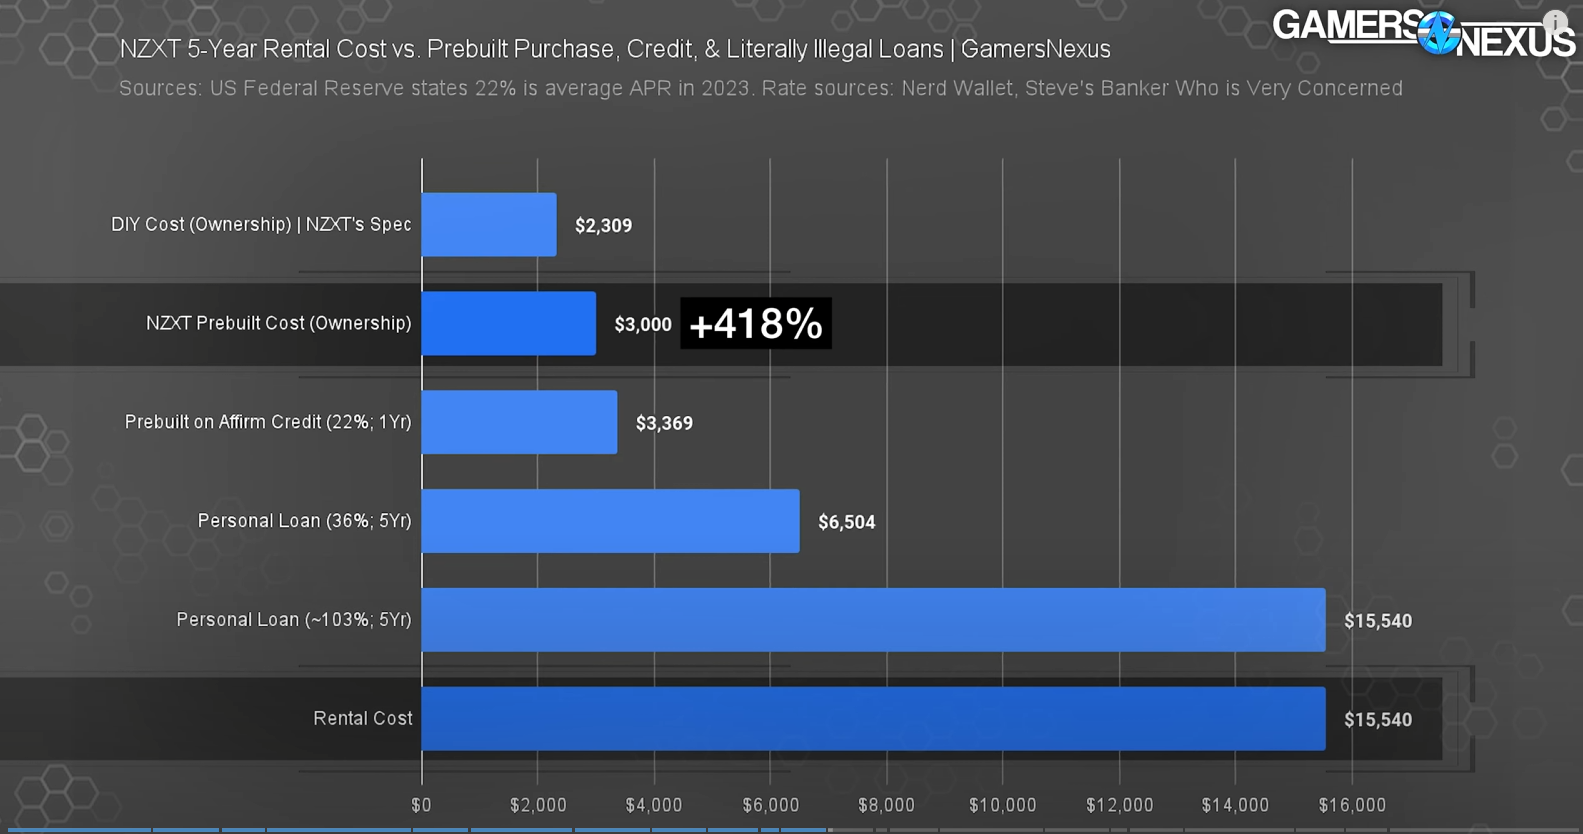This screenshot has width=1583, height=834.
Task: Click the $12,000 axis tick label
Action: coord(1119,805)
